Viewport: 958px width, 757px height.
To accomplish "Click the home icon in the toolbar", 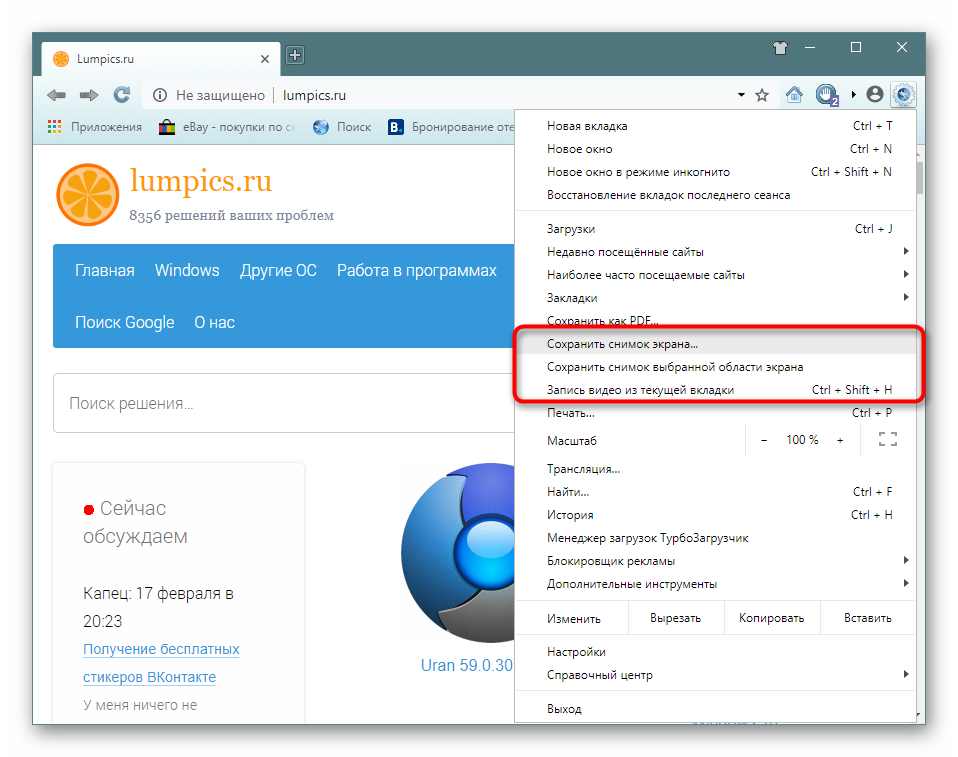I will coord(794,95).
